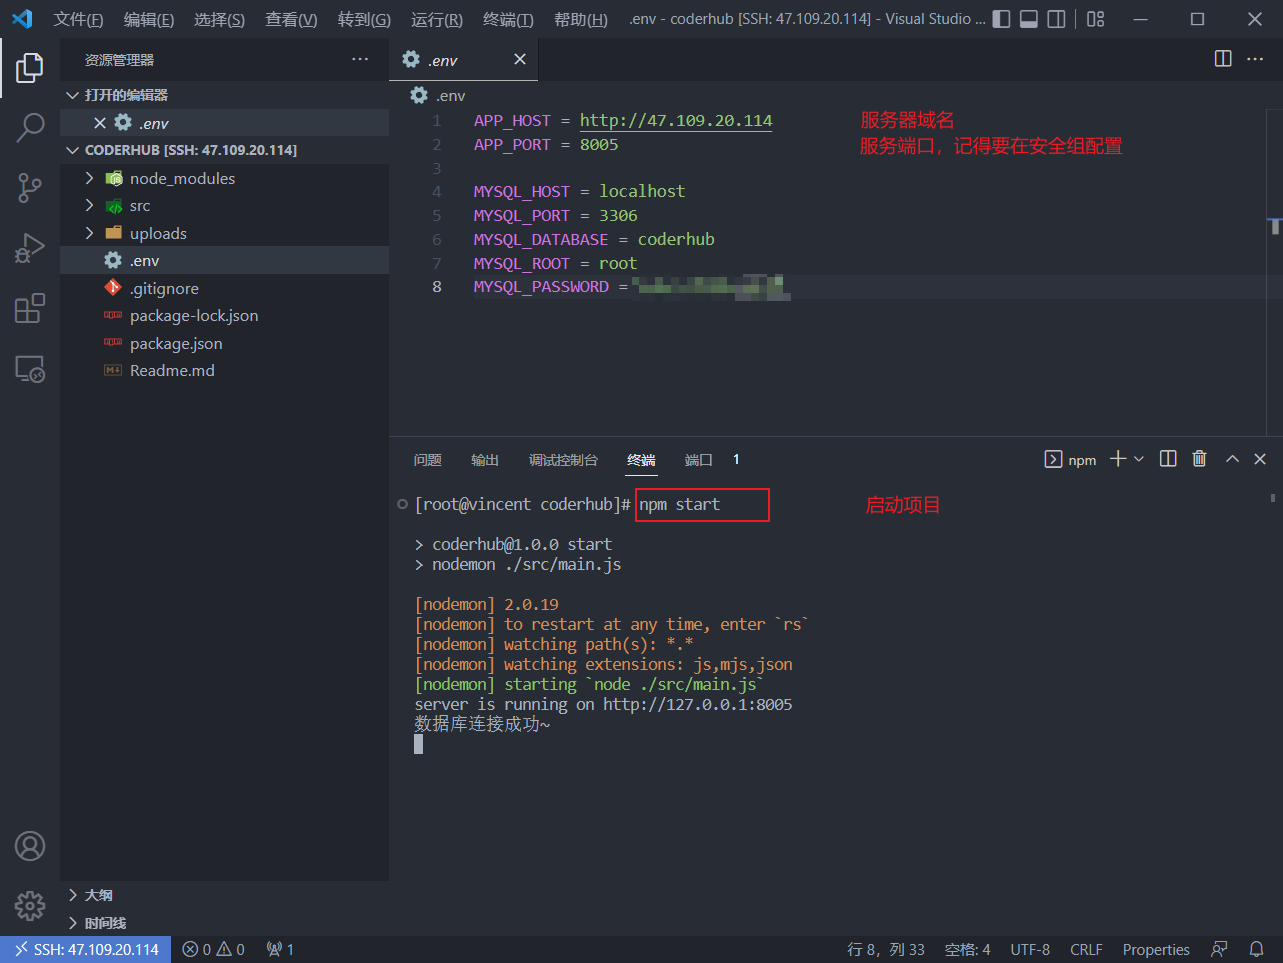This screenshot has height=963, width=1283.
Task: Click errors and warnings status indicator
Action: click(213, 949)
